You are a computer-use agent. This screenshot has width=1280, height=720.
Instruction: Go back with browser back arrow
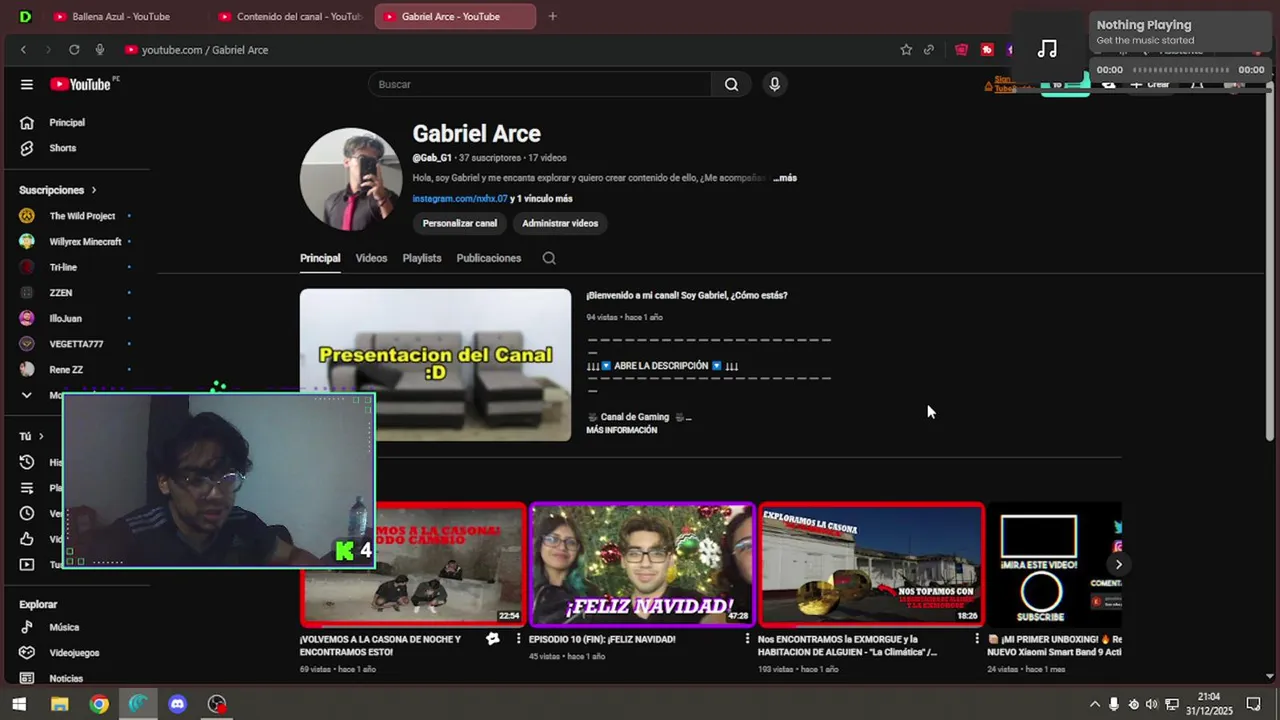[x=23, y=49]
